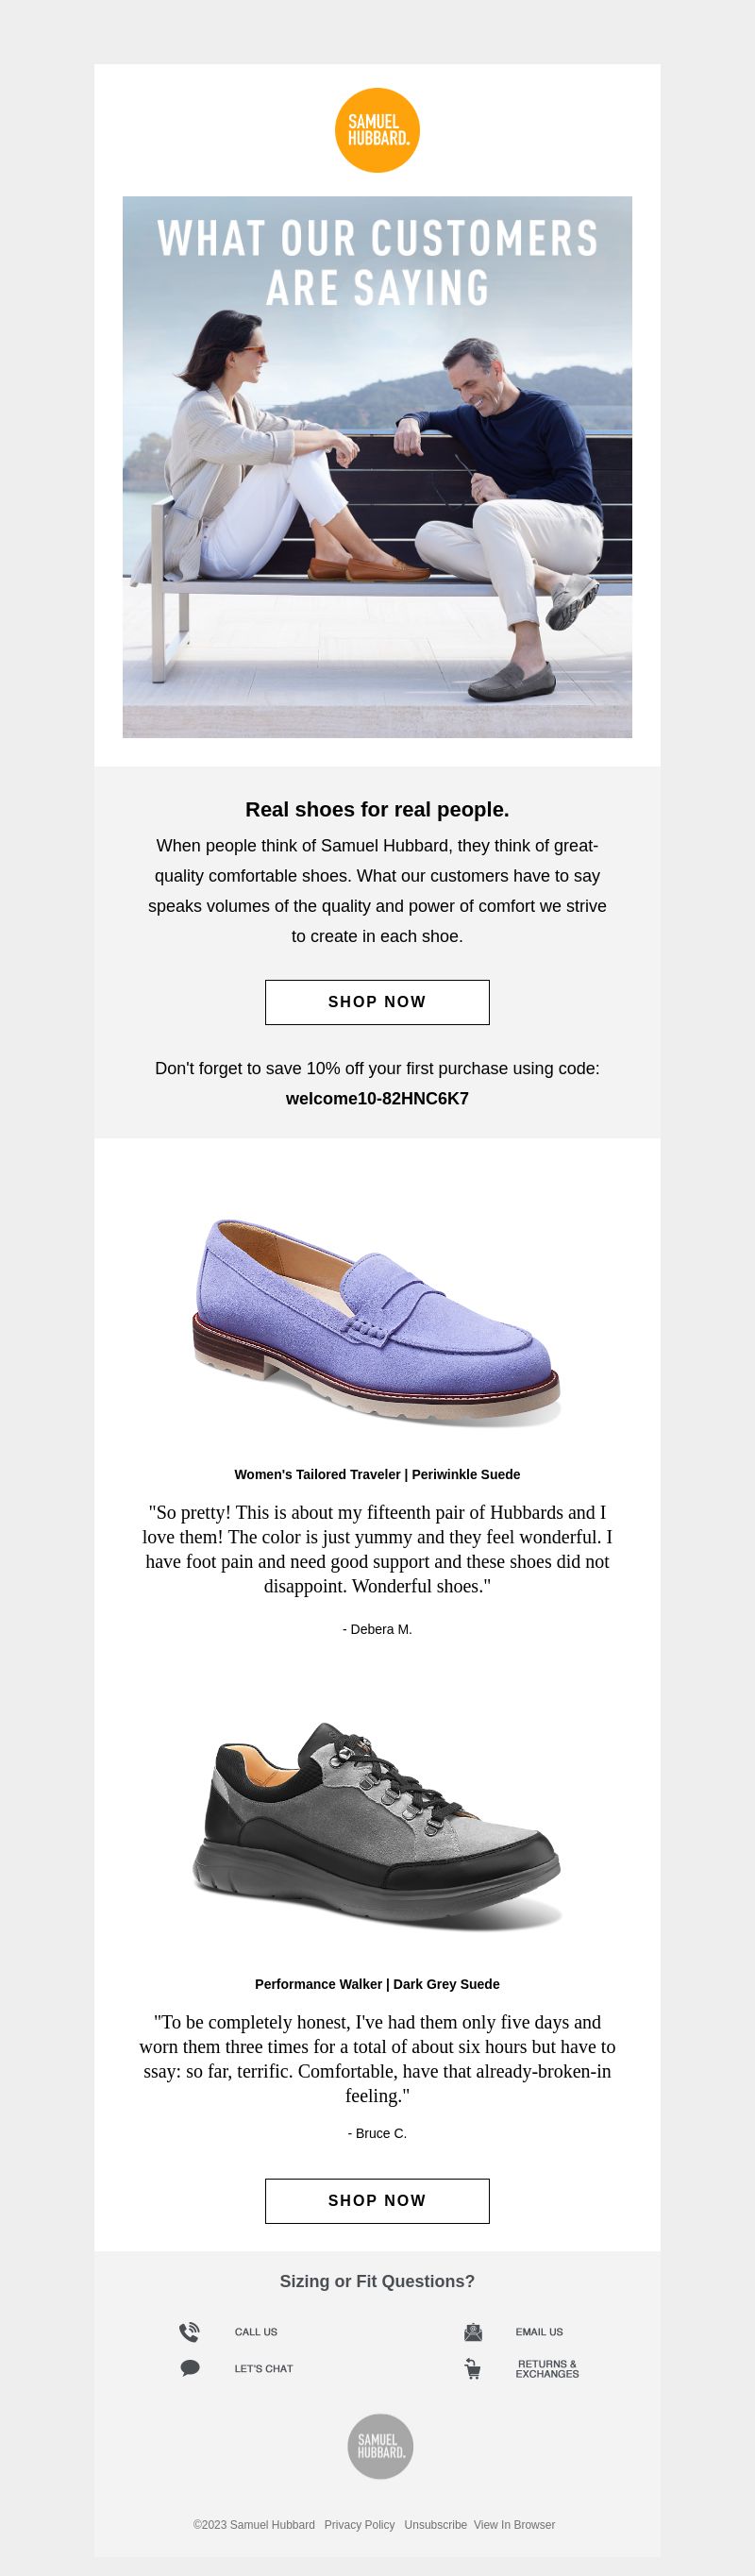
Task: Click the grey Samuel Hubbard footer logo
Action: (x=380, y=2446)
